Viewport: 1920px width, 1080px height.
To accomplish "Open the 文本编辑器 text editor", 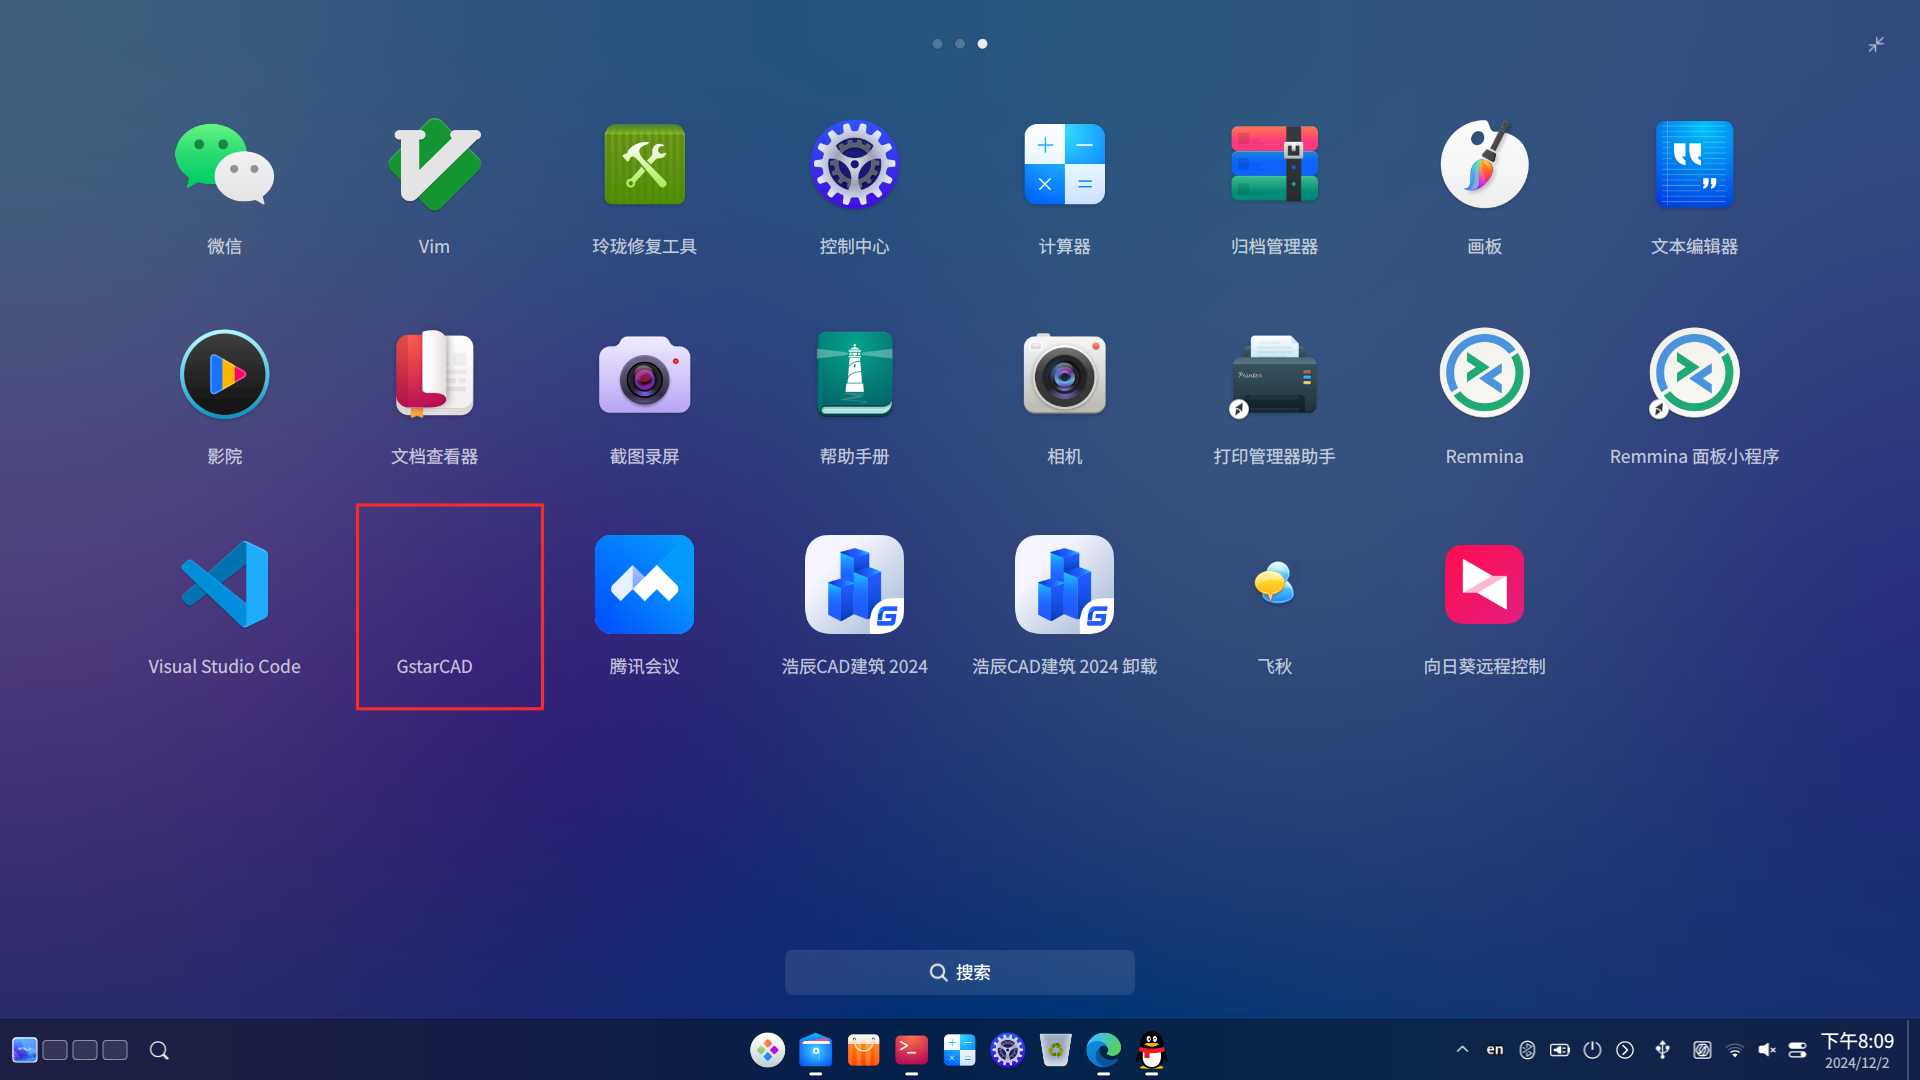I will [1694, 165].
